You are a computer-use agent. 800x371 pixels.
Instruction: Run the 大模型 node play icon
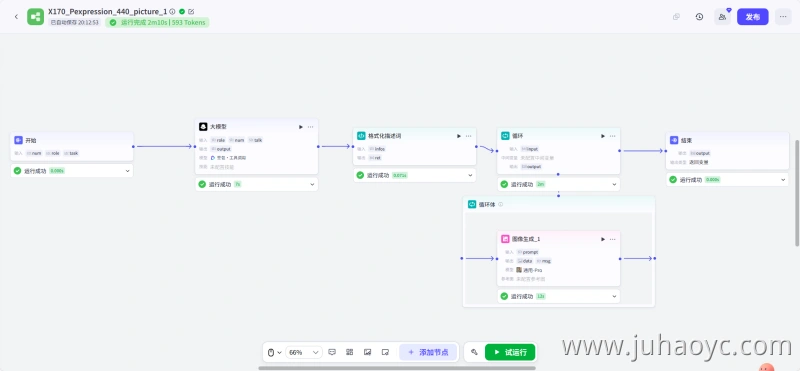(301, 127)
